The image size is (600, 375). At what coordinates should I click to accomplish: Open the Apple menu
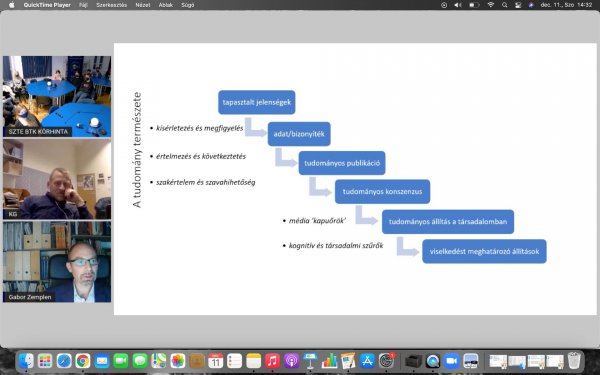click(11, 5)
